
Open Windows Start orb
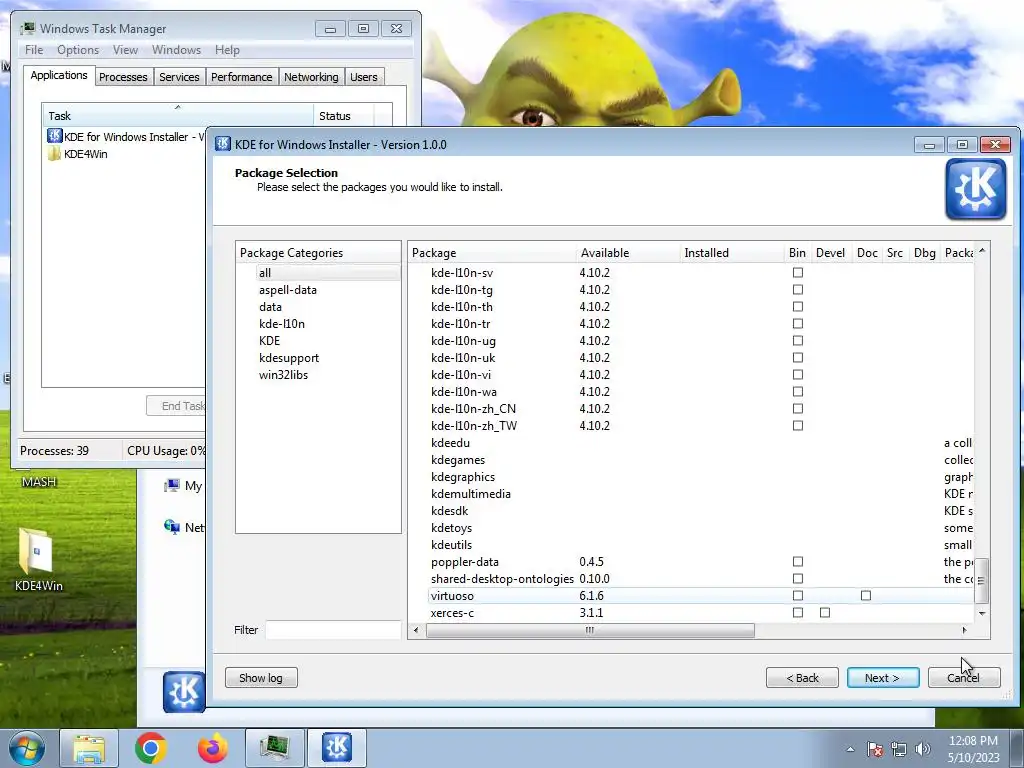click(x=27, y=748)
